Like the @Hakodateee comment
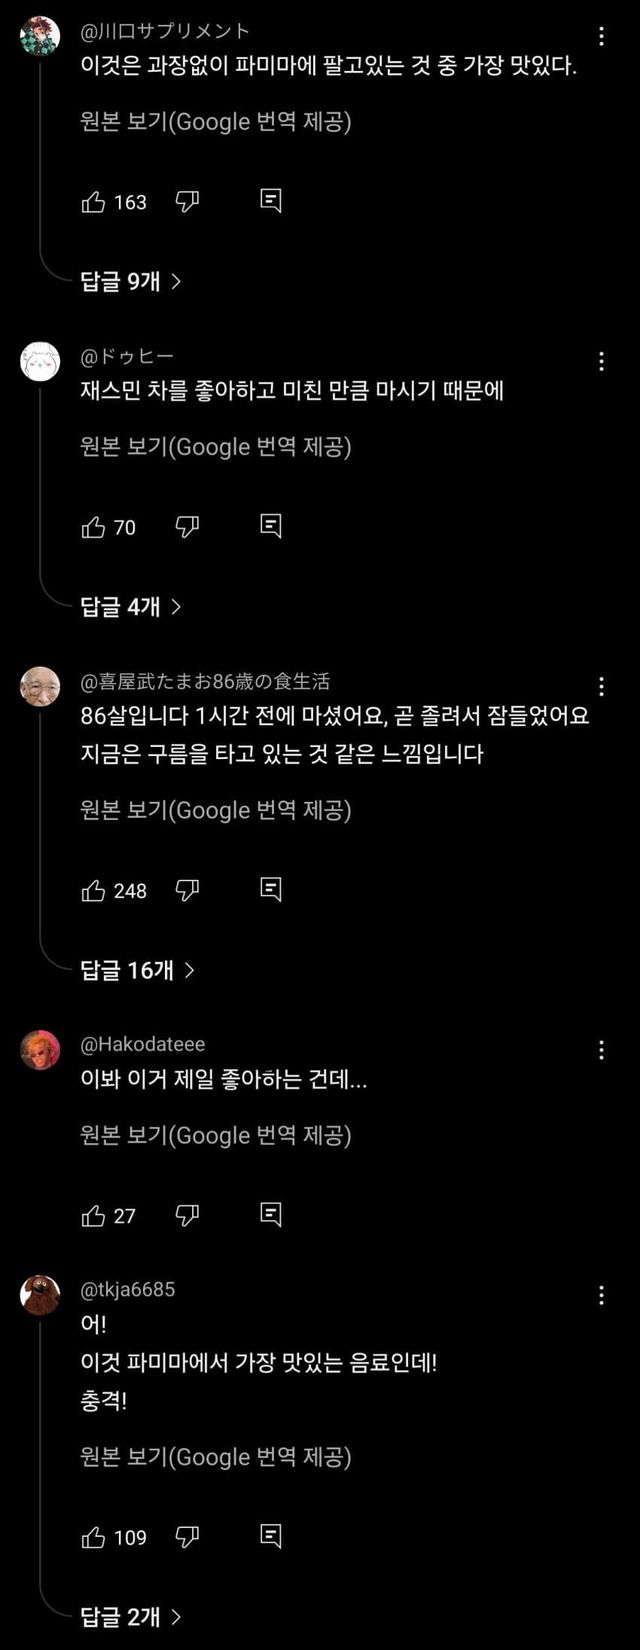 pyautogui.click(x=94, y=1215)
